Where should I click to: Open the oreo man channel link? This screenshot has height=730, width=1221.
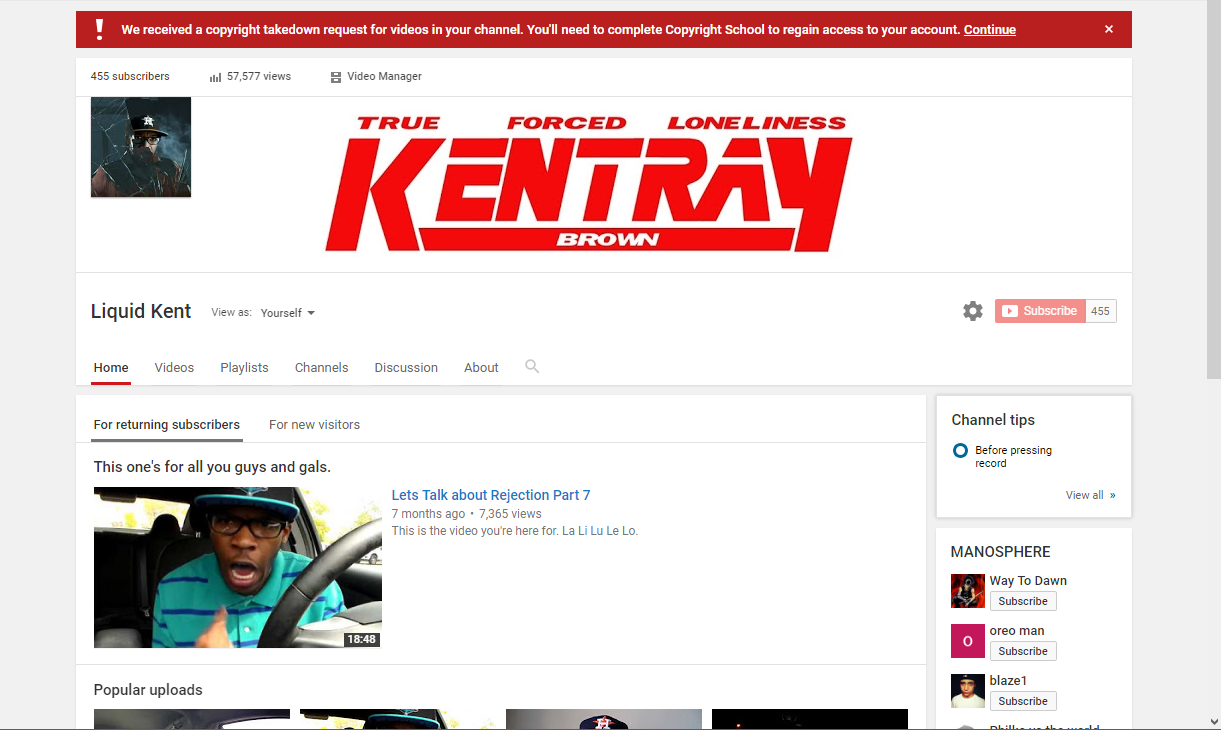(x=1017, y=631)
